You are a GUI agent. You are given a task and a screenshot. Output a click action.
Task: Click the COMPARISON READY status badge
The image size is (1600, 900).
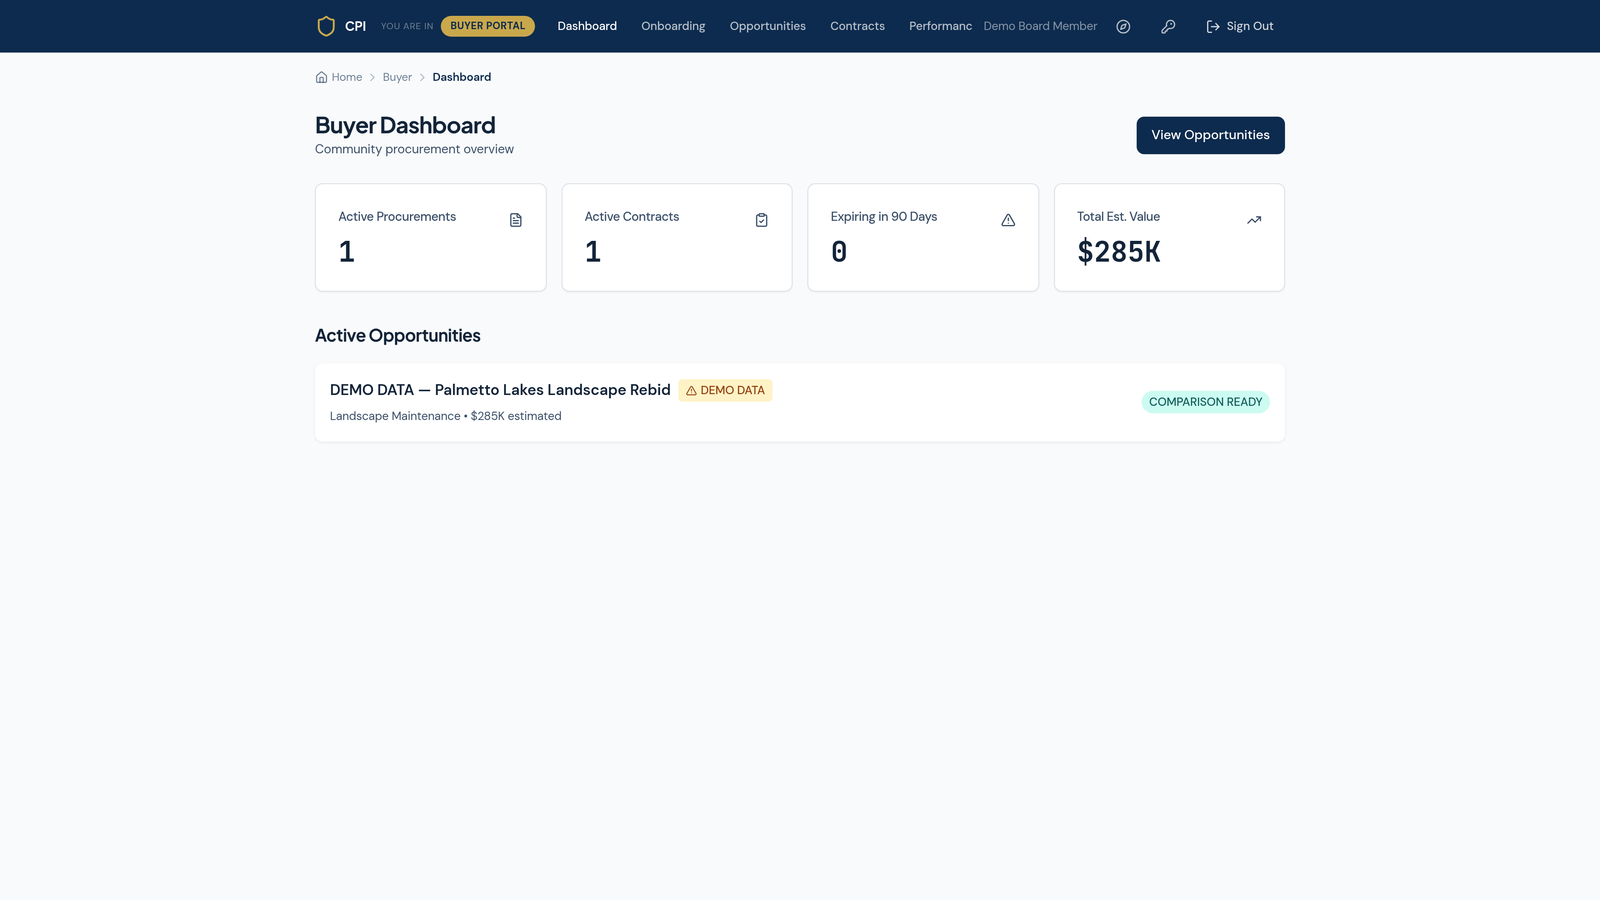click(1206, 402)
